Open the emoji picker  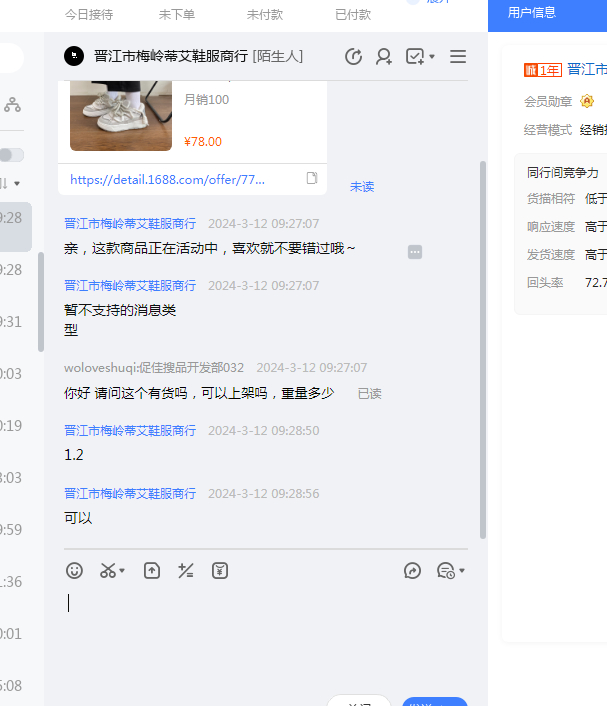(74, 570)
